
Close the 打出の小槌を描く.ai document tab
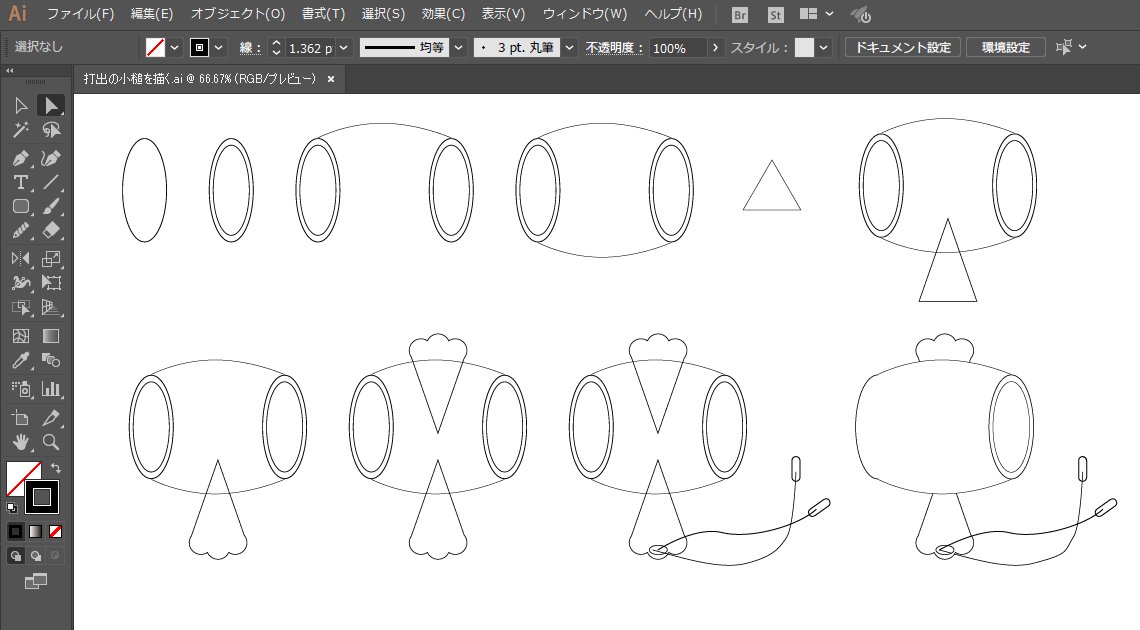point(331,79)
